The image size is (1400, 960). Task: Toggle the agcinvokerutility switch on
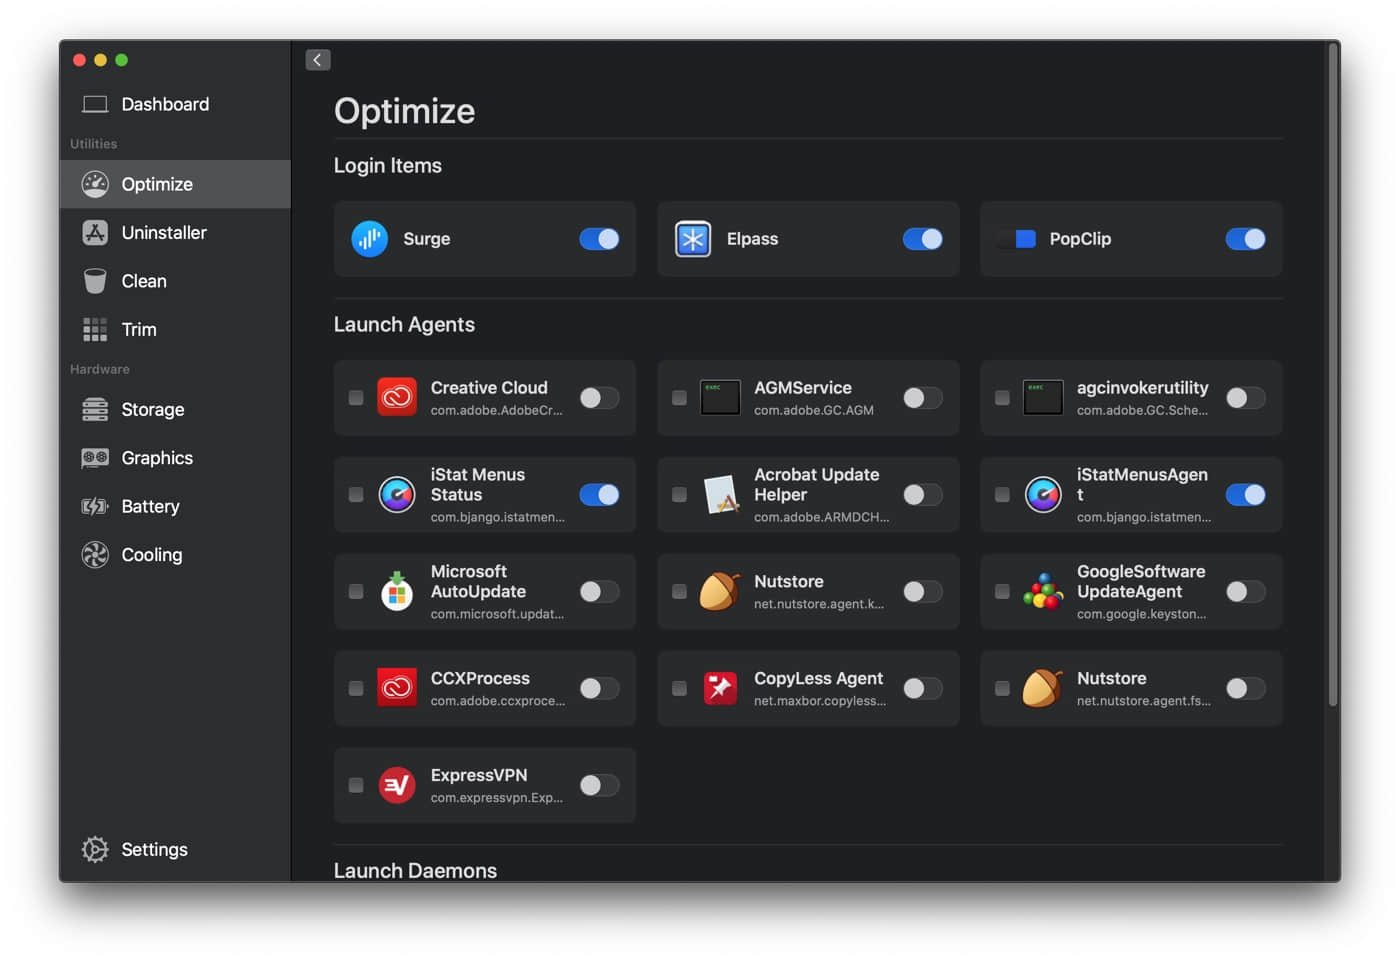pos(1245,398)
